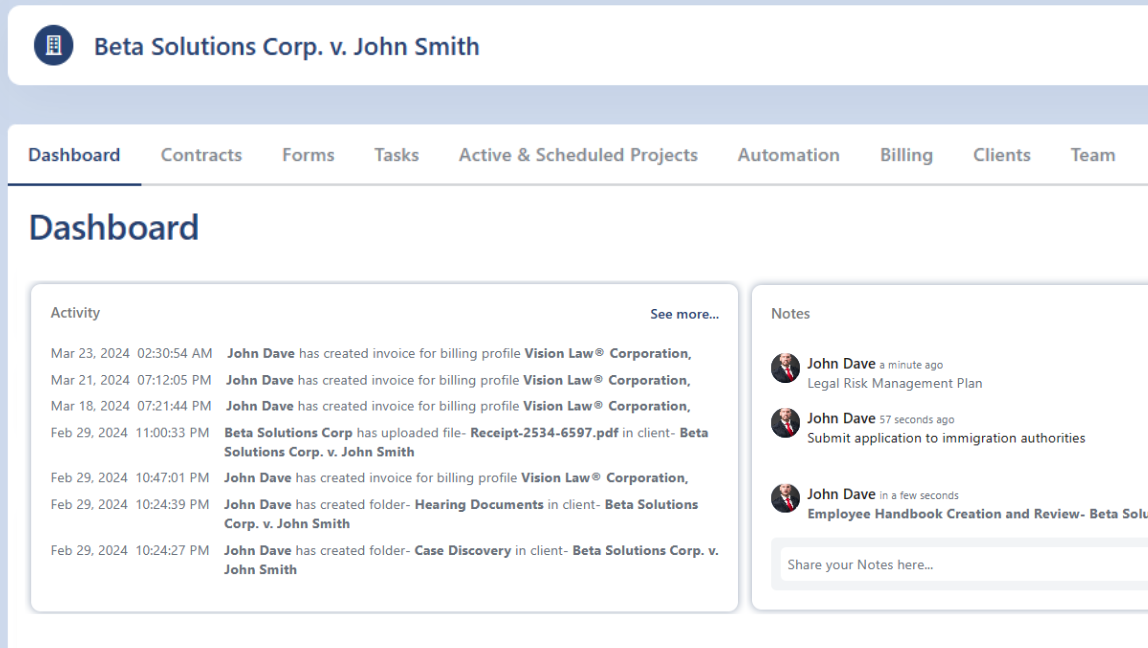Open the Billing tab

[906, 155]
